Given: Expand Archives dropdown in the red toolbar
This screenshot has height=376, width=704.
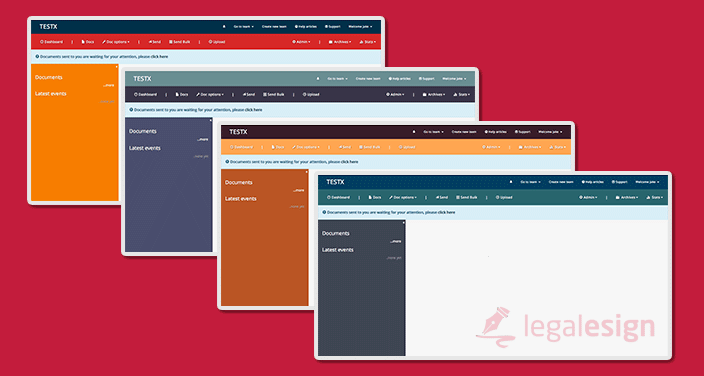Looking at the screenshot, I should [339, 42].
